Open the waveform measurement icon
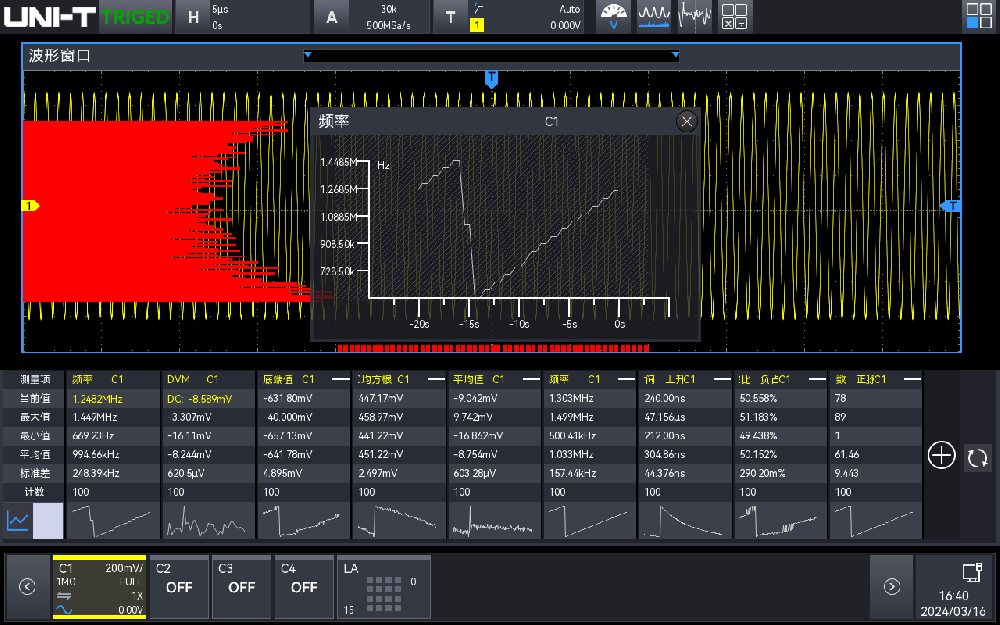Screen dimensions: 1000x625 click(x=654, y=16)
